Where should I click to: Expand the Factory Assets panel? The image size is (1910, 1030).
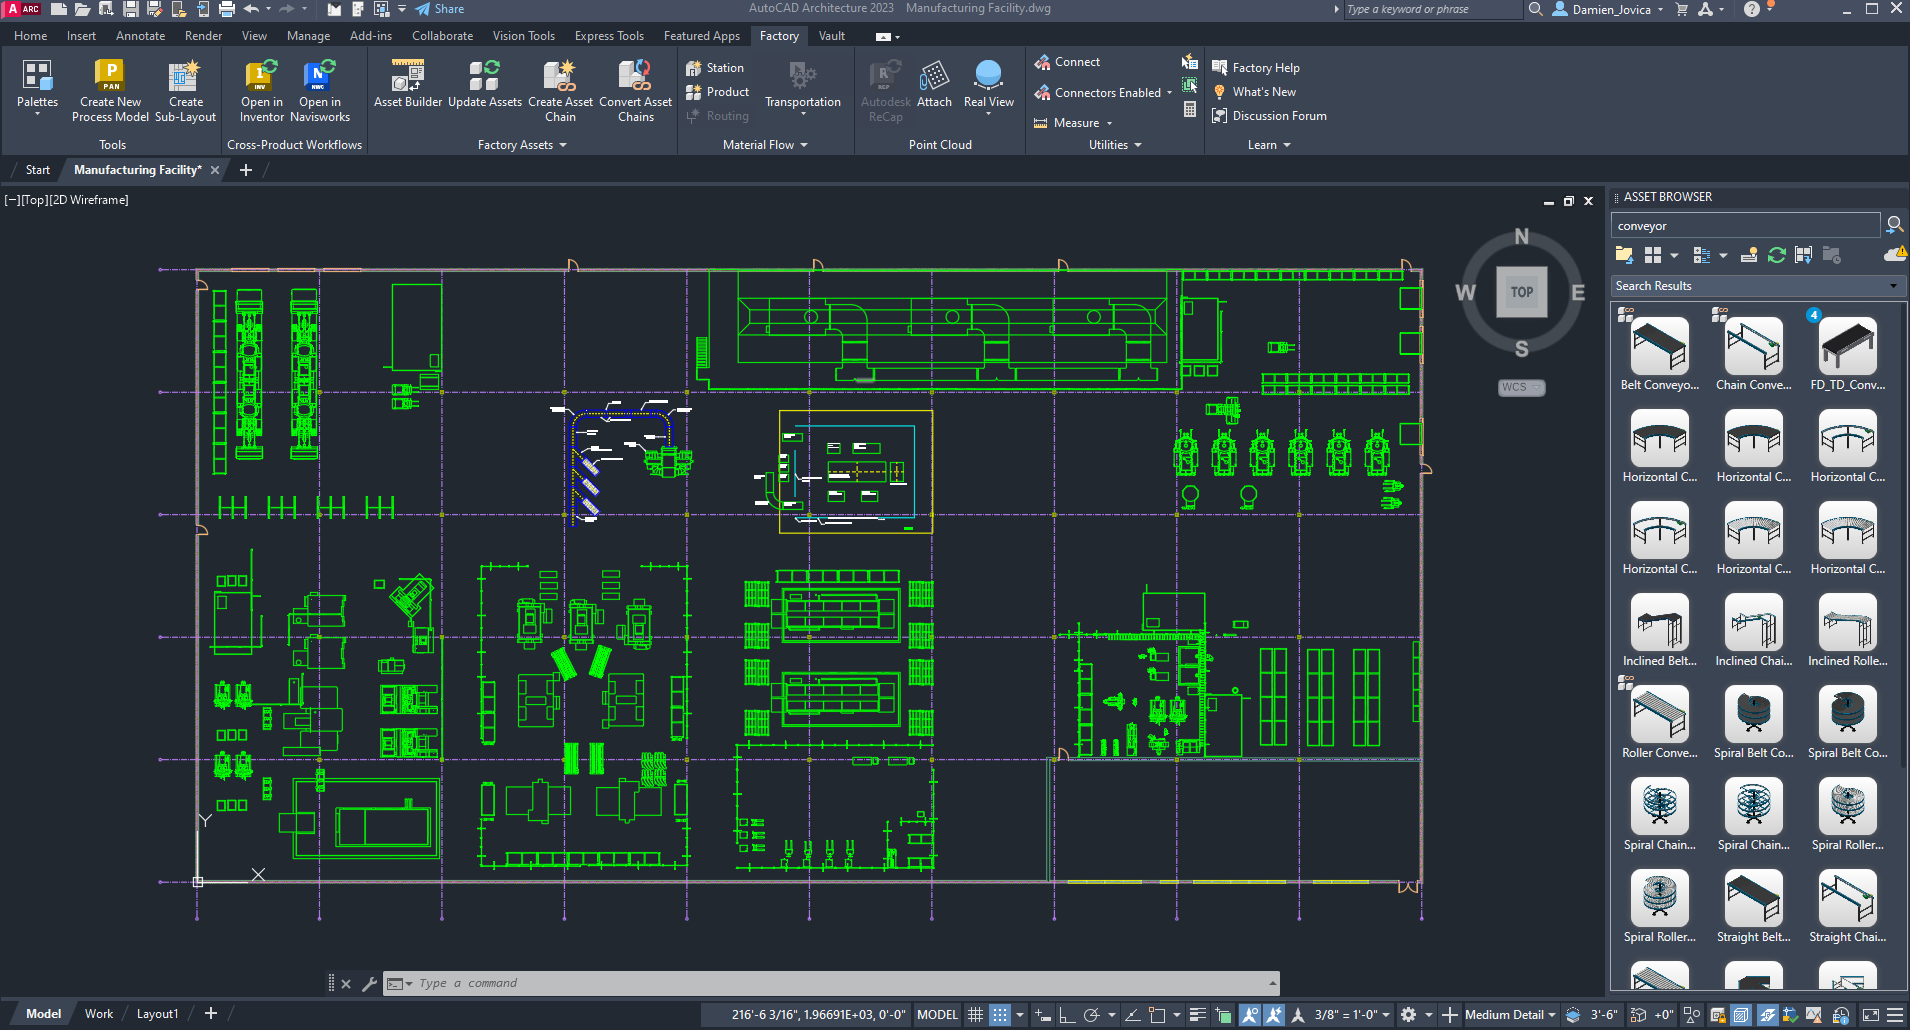click(522, 145)
